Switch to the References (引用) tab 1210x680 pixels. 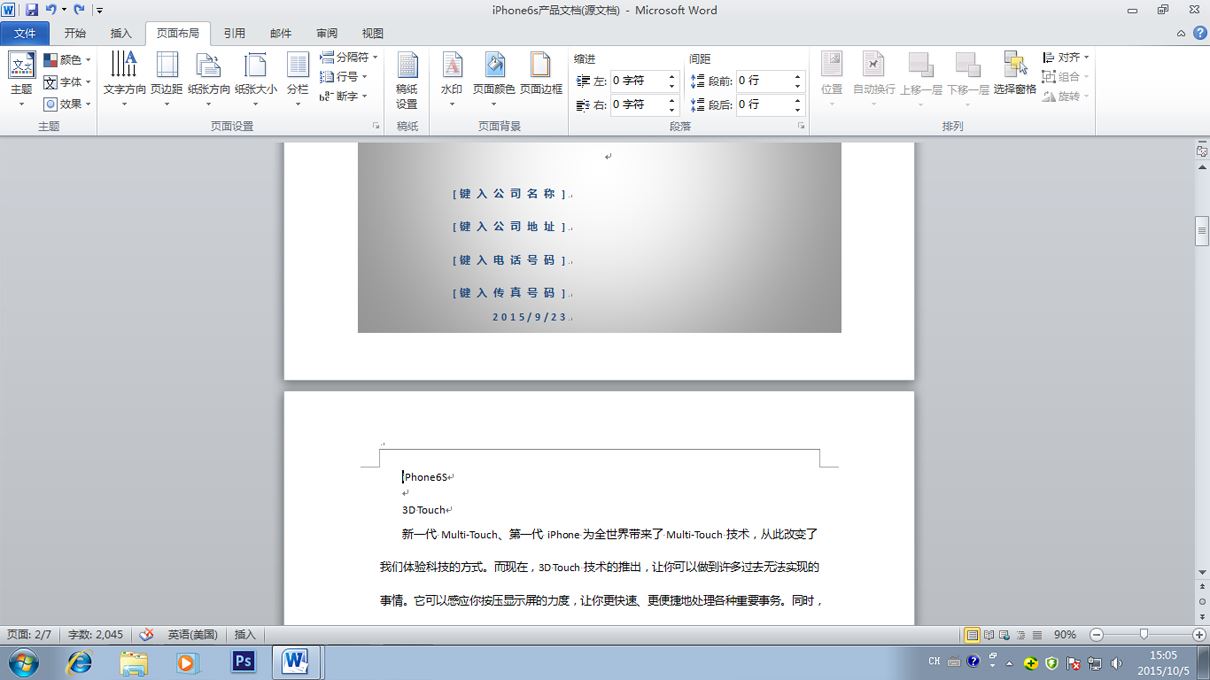point(234,33)
